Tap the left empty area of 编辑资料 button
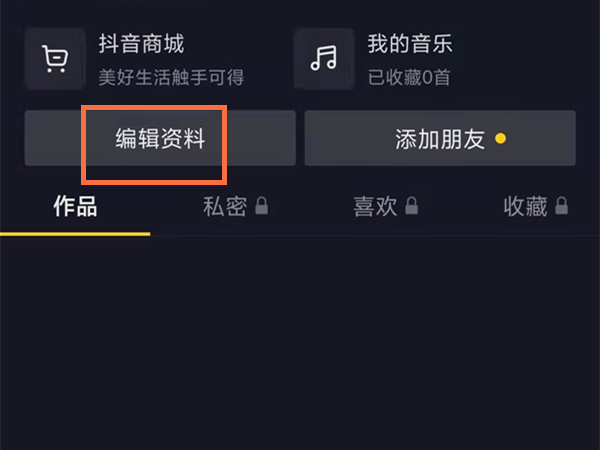600x450 pixels. coord(54,138)
